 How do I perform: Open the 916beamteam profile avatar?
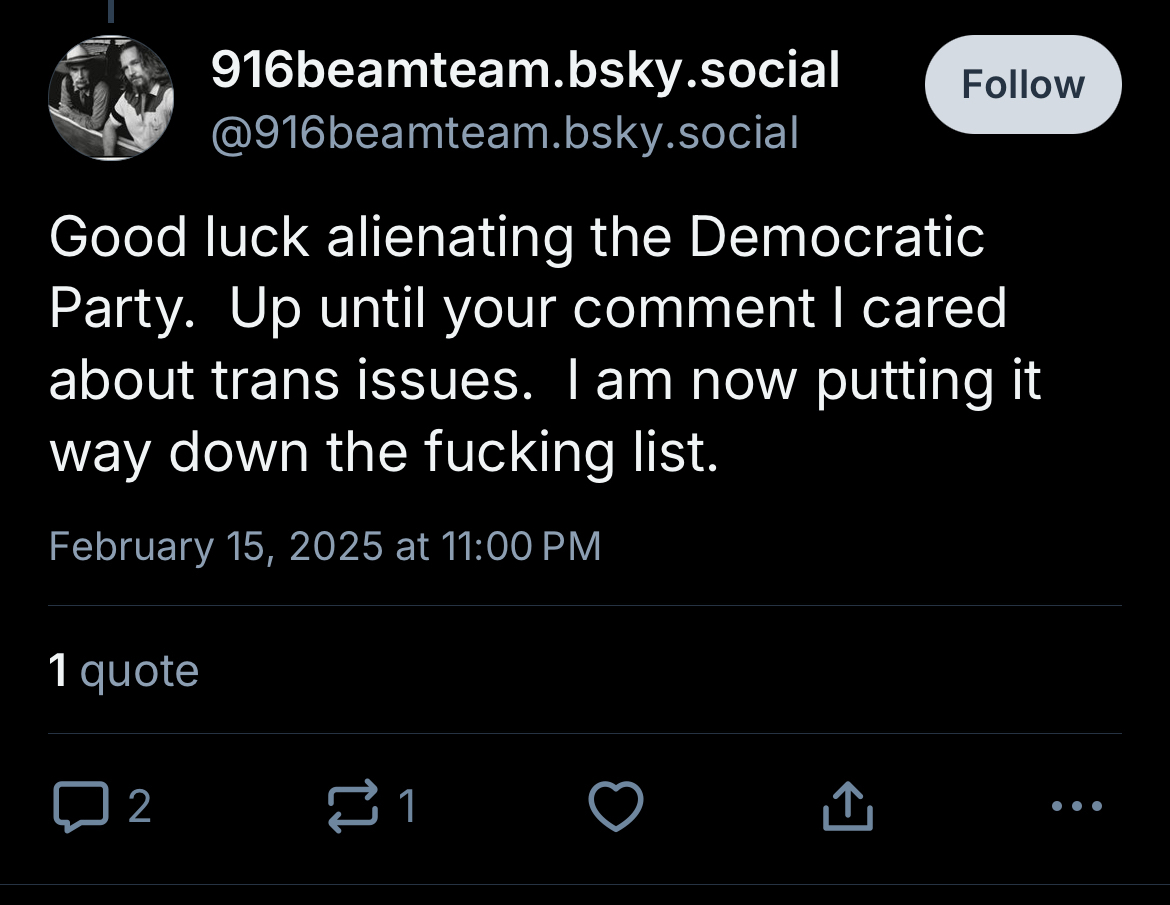coord(110,98)
